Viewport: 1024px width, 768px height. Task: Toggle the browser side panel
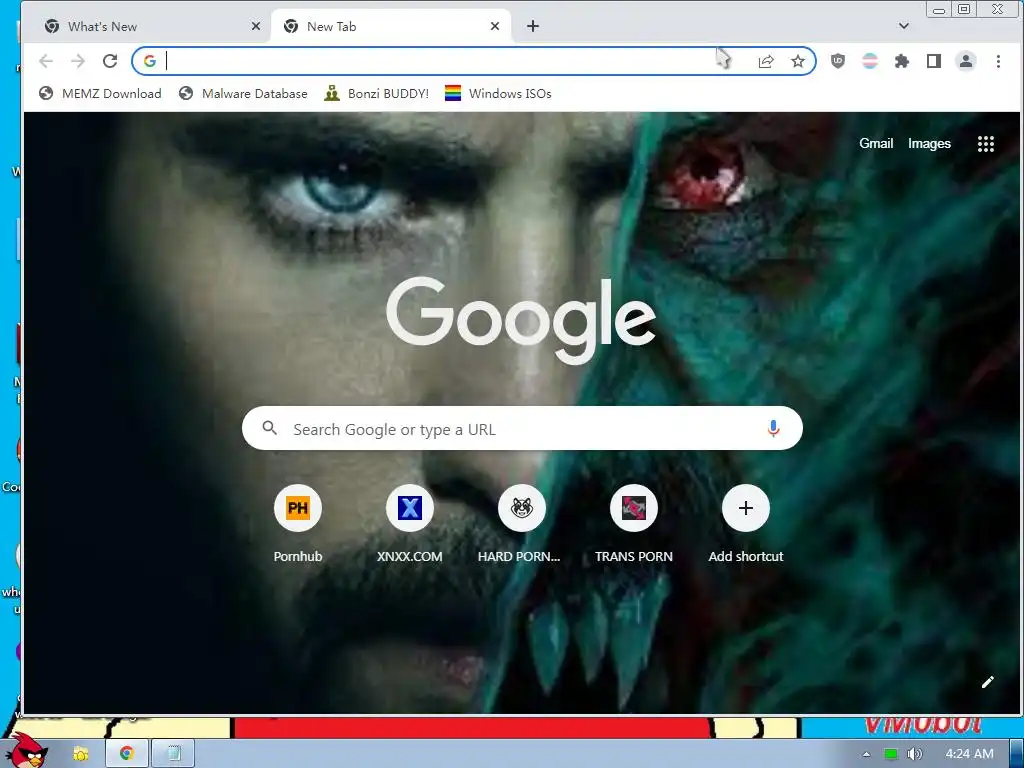[x=934, y=61]
